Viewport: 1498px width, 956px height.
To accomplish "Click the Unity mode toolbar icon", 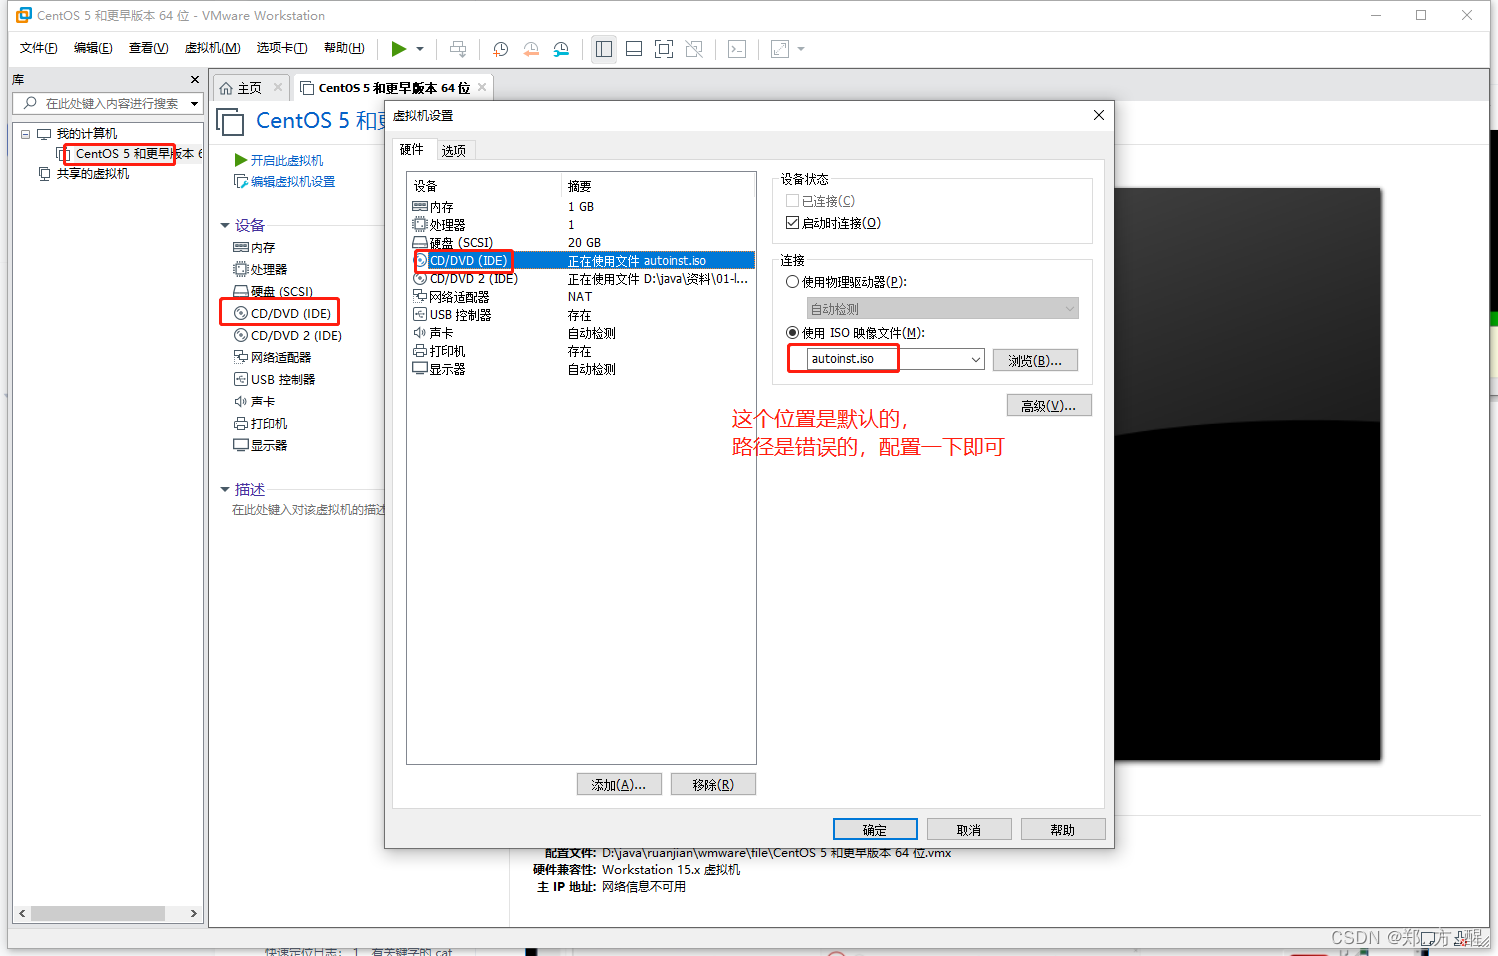I will 694,48.
